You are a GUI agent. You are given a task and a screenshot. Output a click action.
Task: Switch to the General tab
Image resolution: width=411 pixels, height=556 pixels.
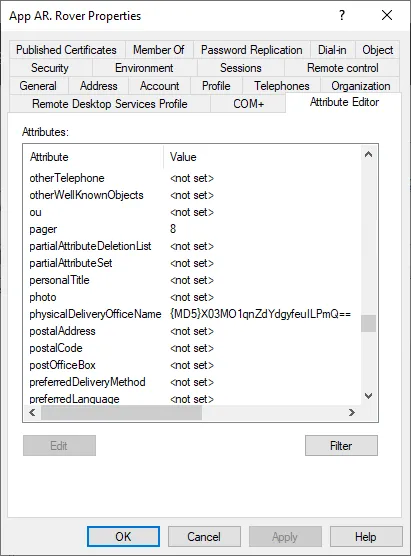click(38, 86)
